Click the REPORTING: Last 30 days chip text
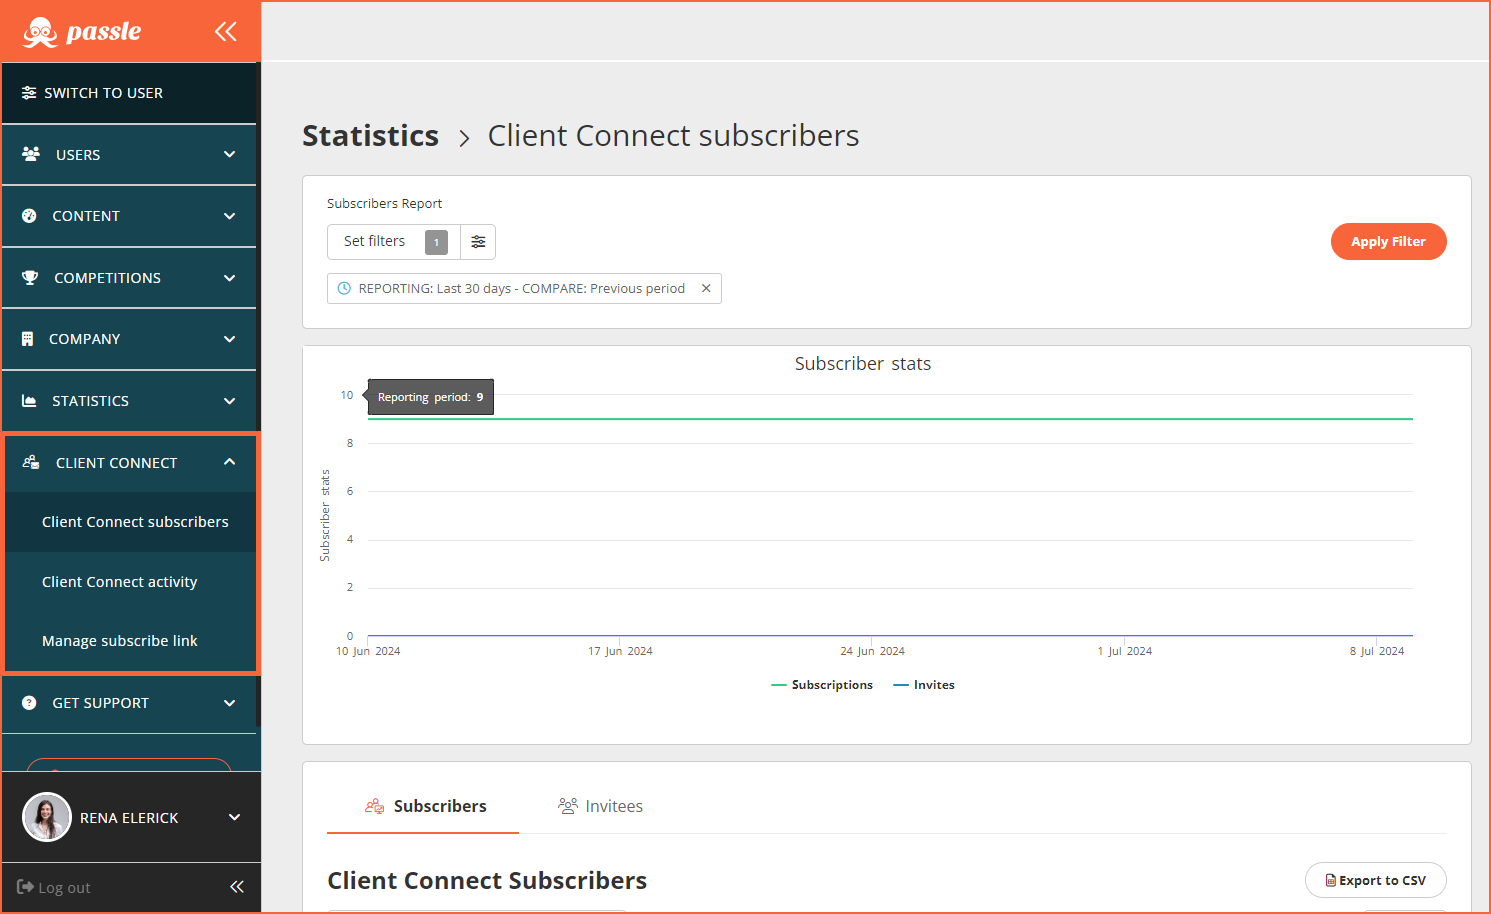The height and width of the screenshot is (914, 1491). pos(521,288)
